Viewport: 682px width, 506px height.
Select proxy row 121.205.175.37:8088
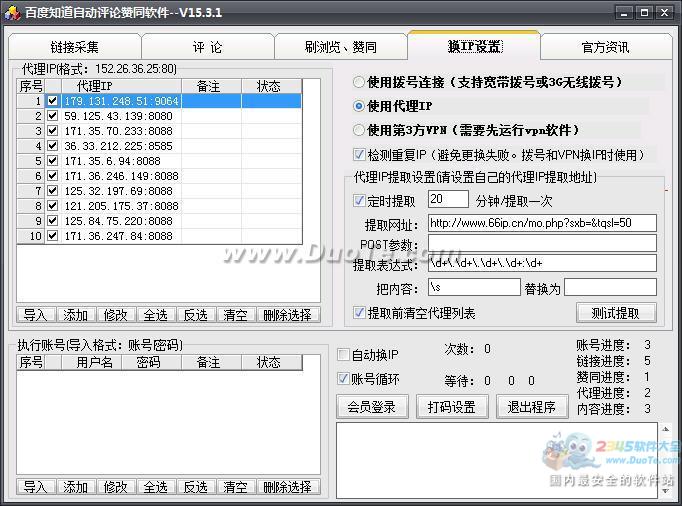click(x=159, y=206)
